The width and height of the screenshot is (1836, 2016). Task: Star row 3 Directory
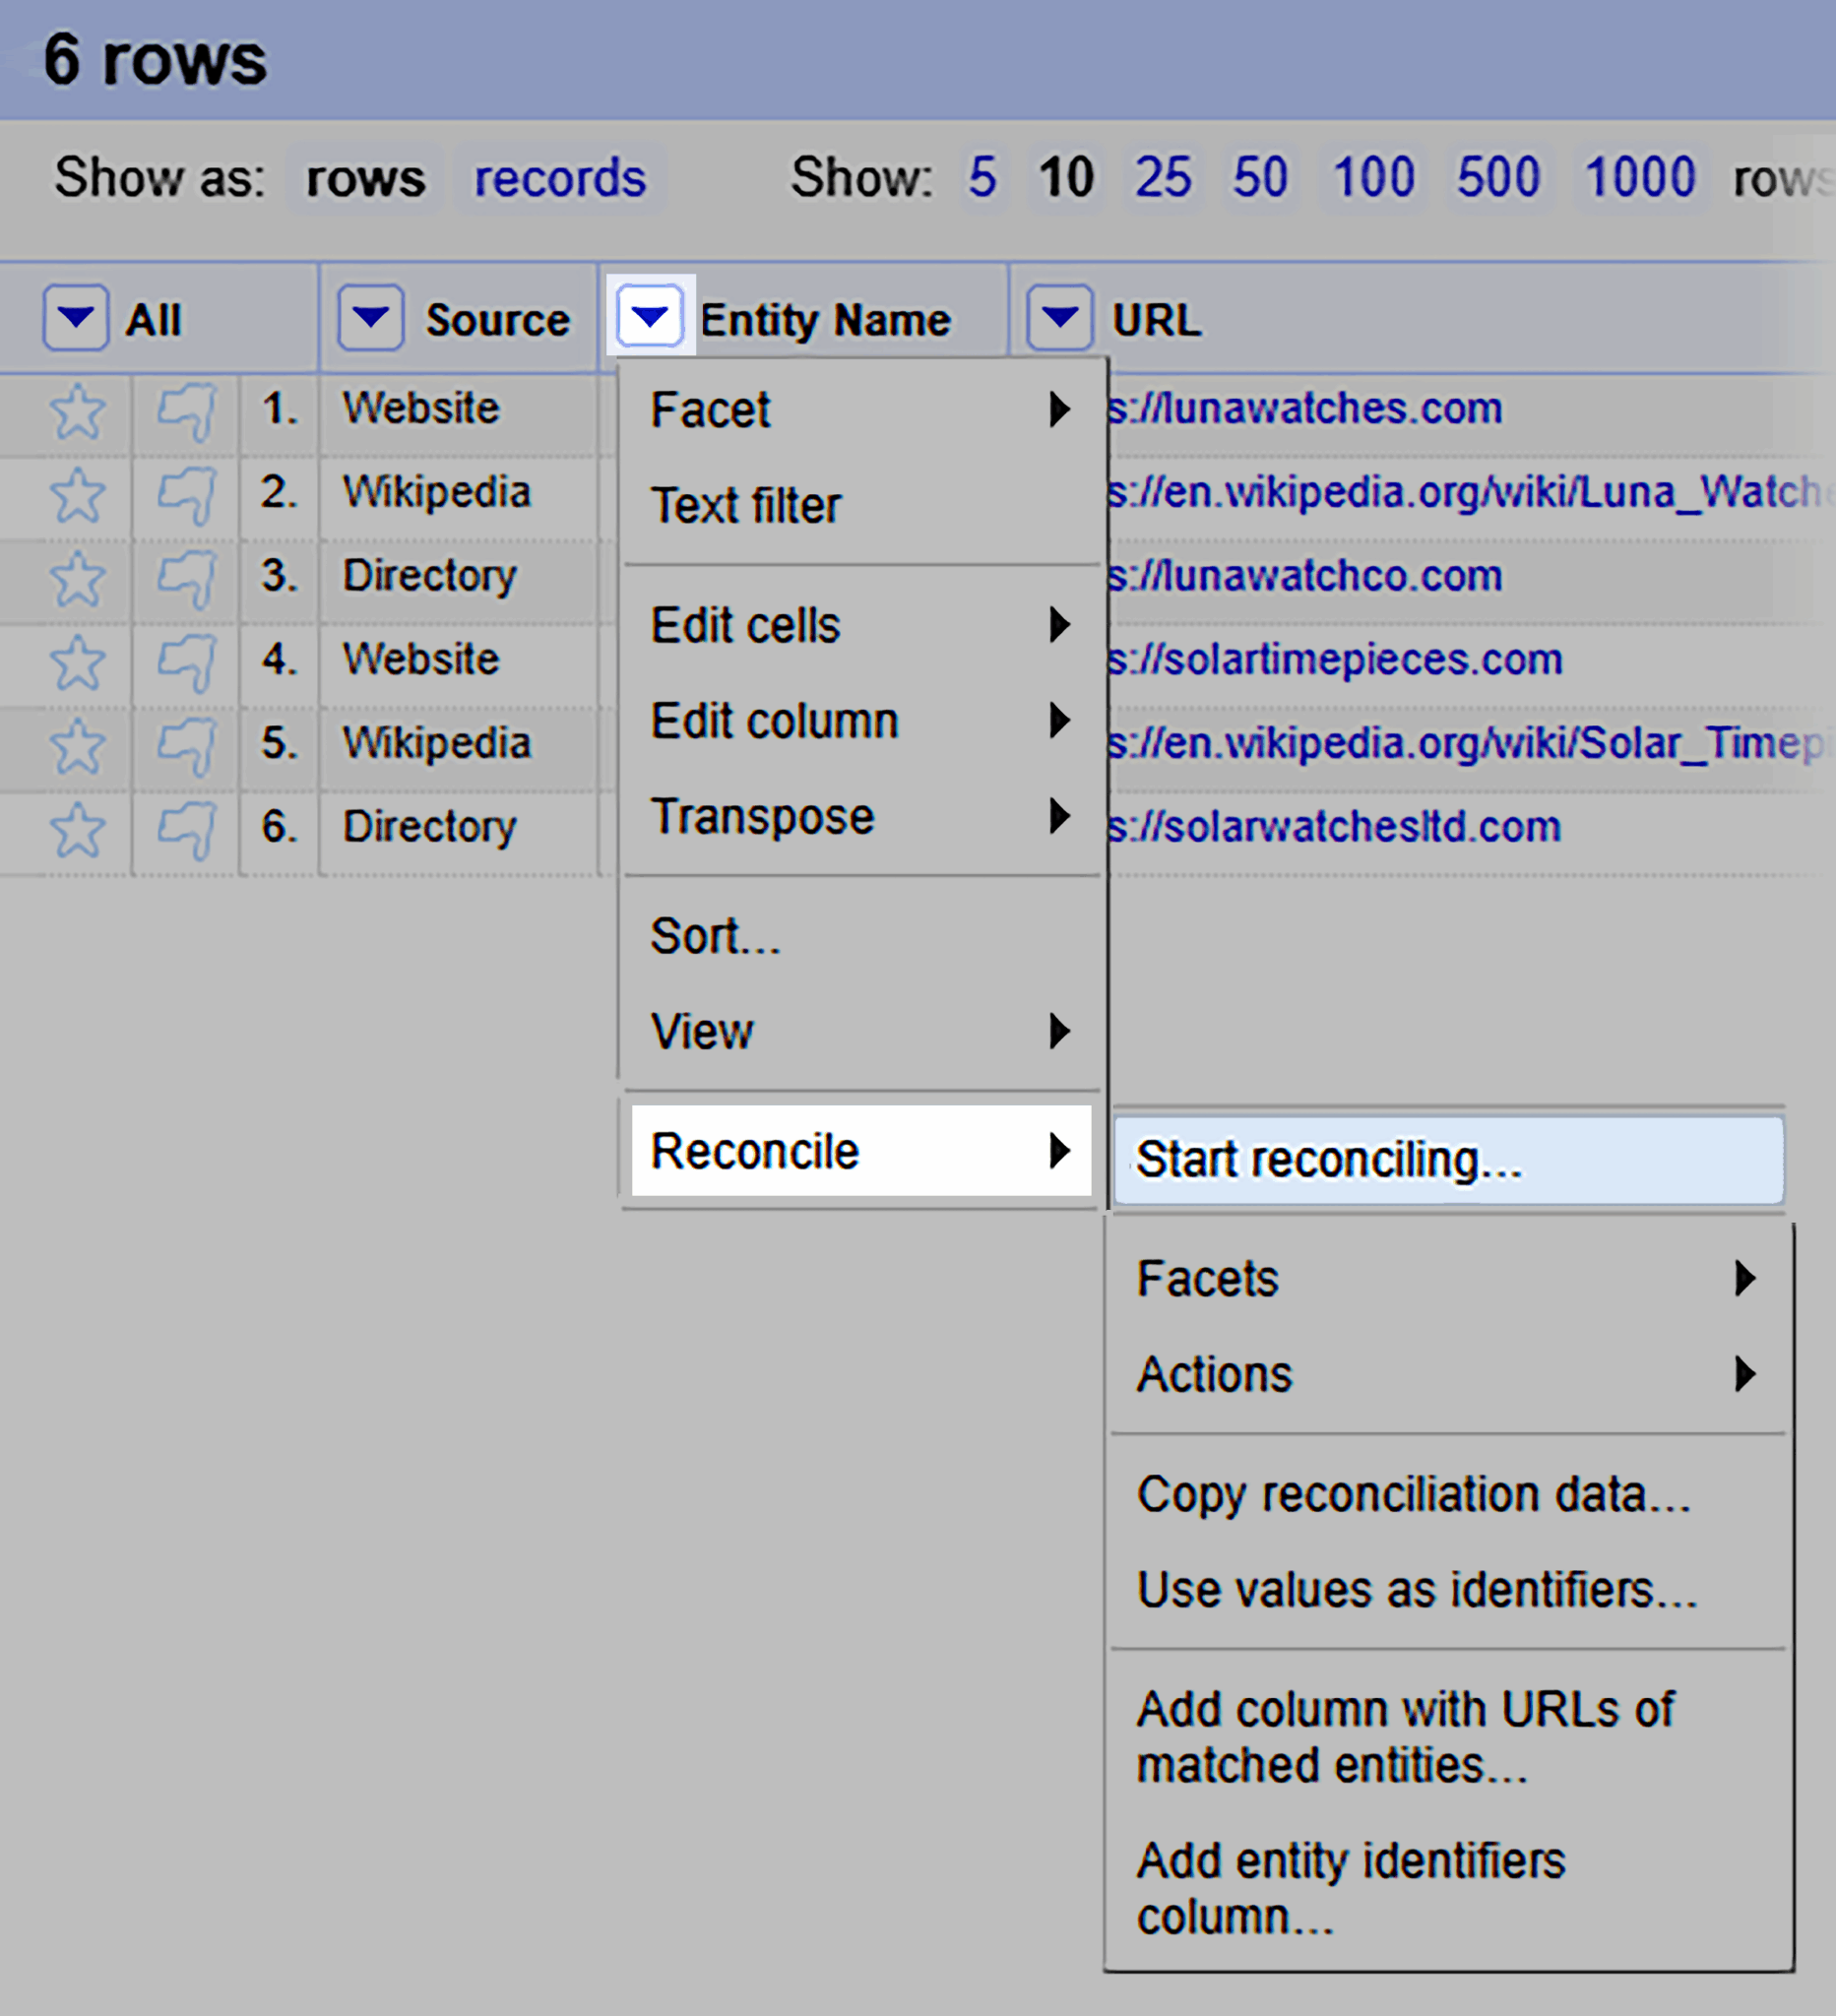coord(77,579)
